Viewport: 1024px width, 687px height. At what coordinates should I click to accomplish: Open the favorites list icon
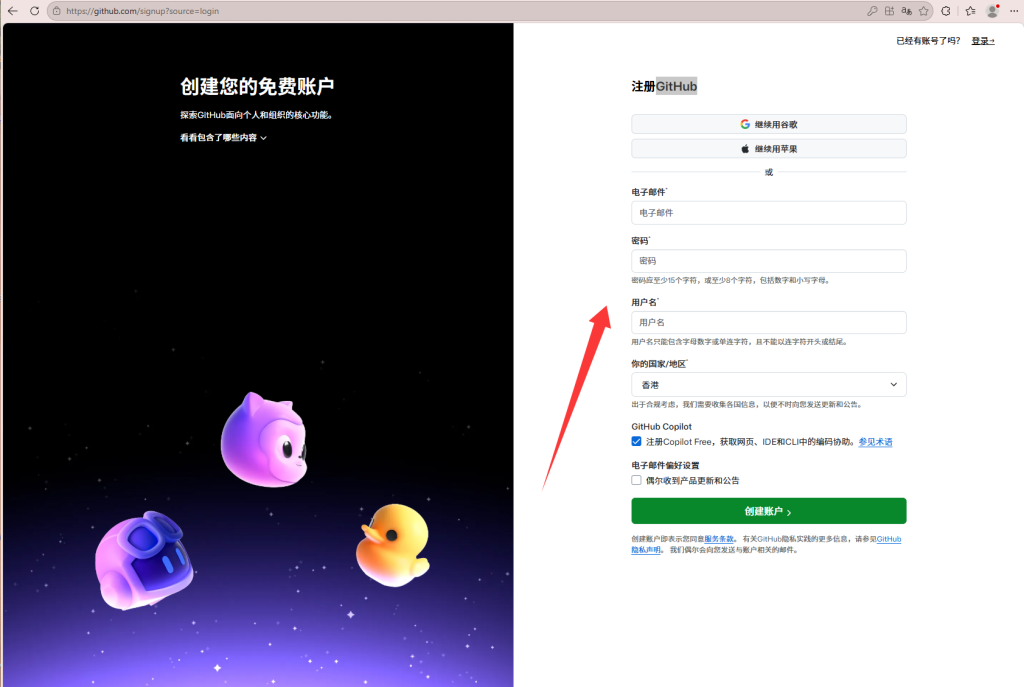click(x=970, y=11)
